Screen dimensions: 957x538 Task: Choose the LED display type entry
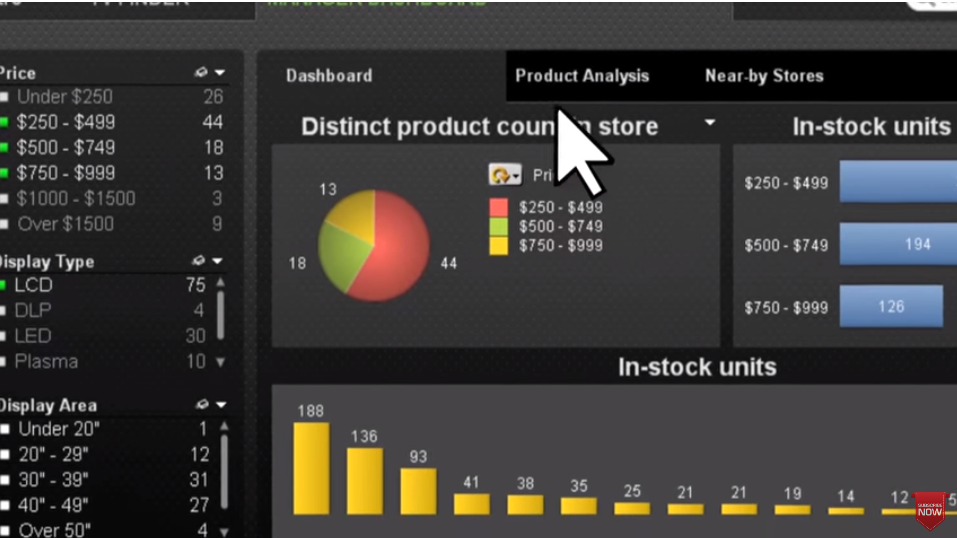tap(32, 336)
